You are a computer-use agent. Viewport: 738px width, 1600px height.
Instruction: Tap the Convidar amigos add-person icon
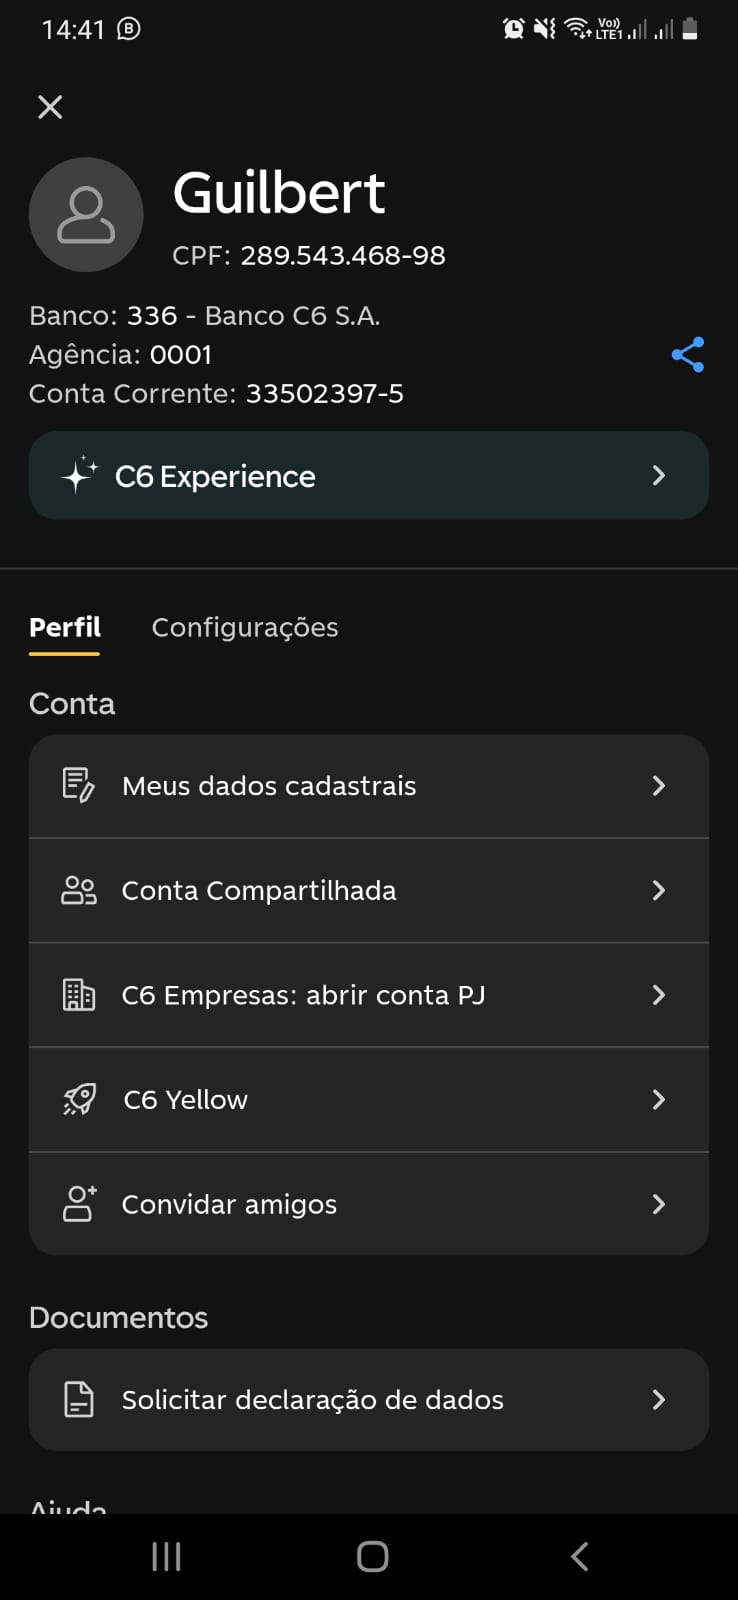[78, 1204]
